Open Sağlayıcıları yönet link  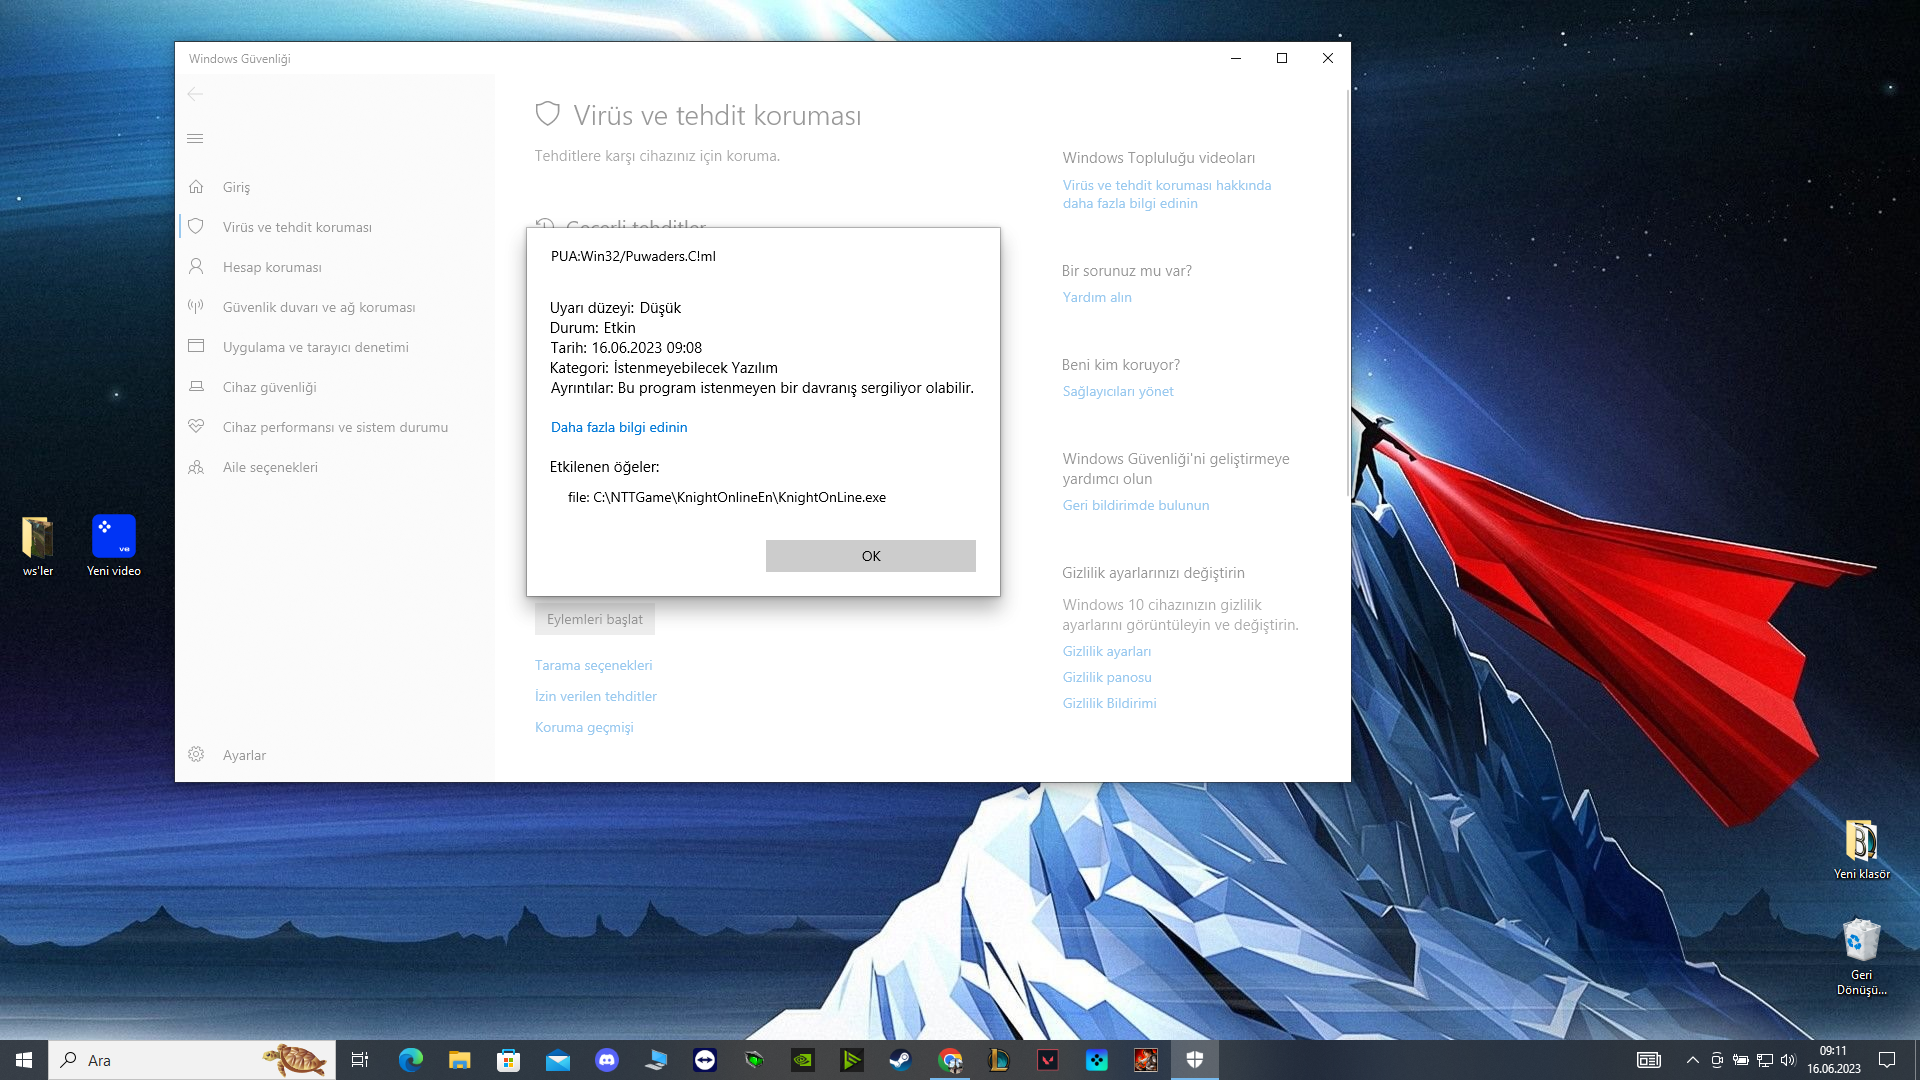coord(1118,391)
